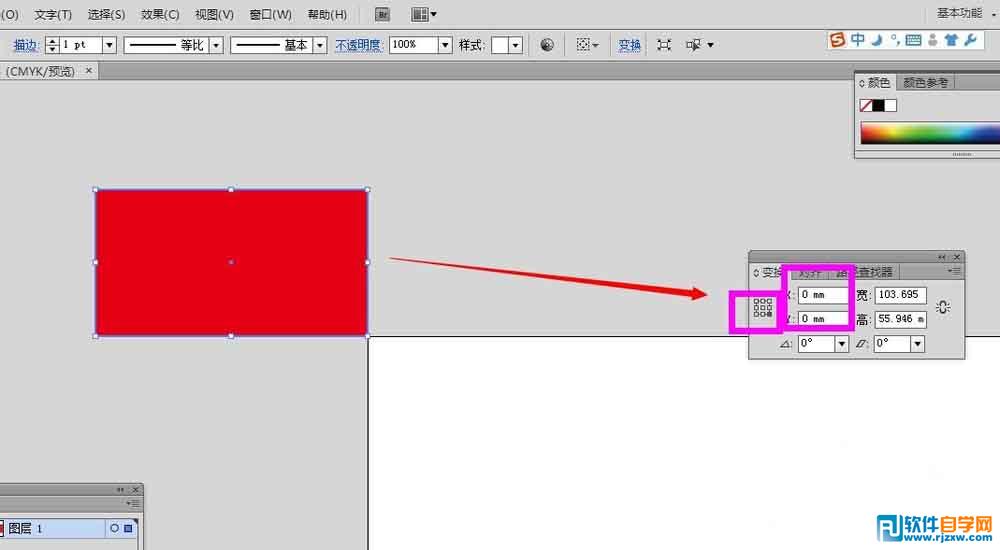This screenshot has width=1000, height=550.
Task: Click the 描边 stroke link
Action: pos(25,45)
